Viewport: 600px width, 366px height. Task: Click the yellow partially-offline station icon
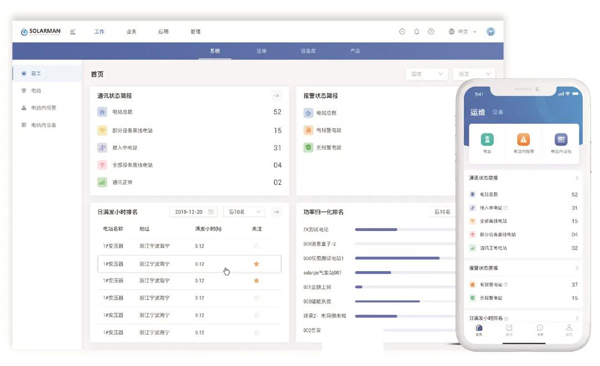point(102,130)
